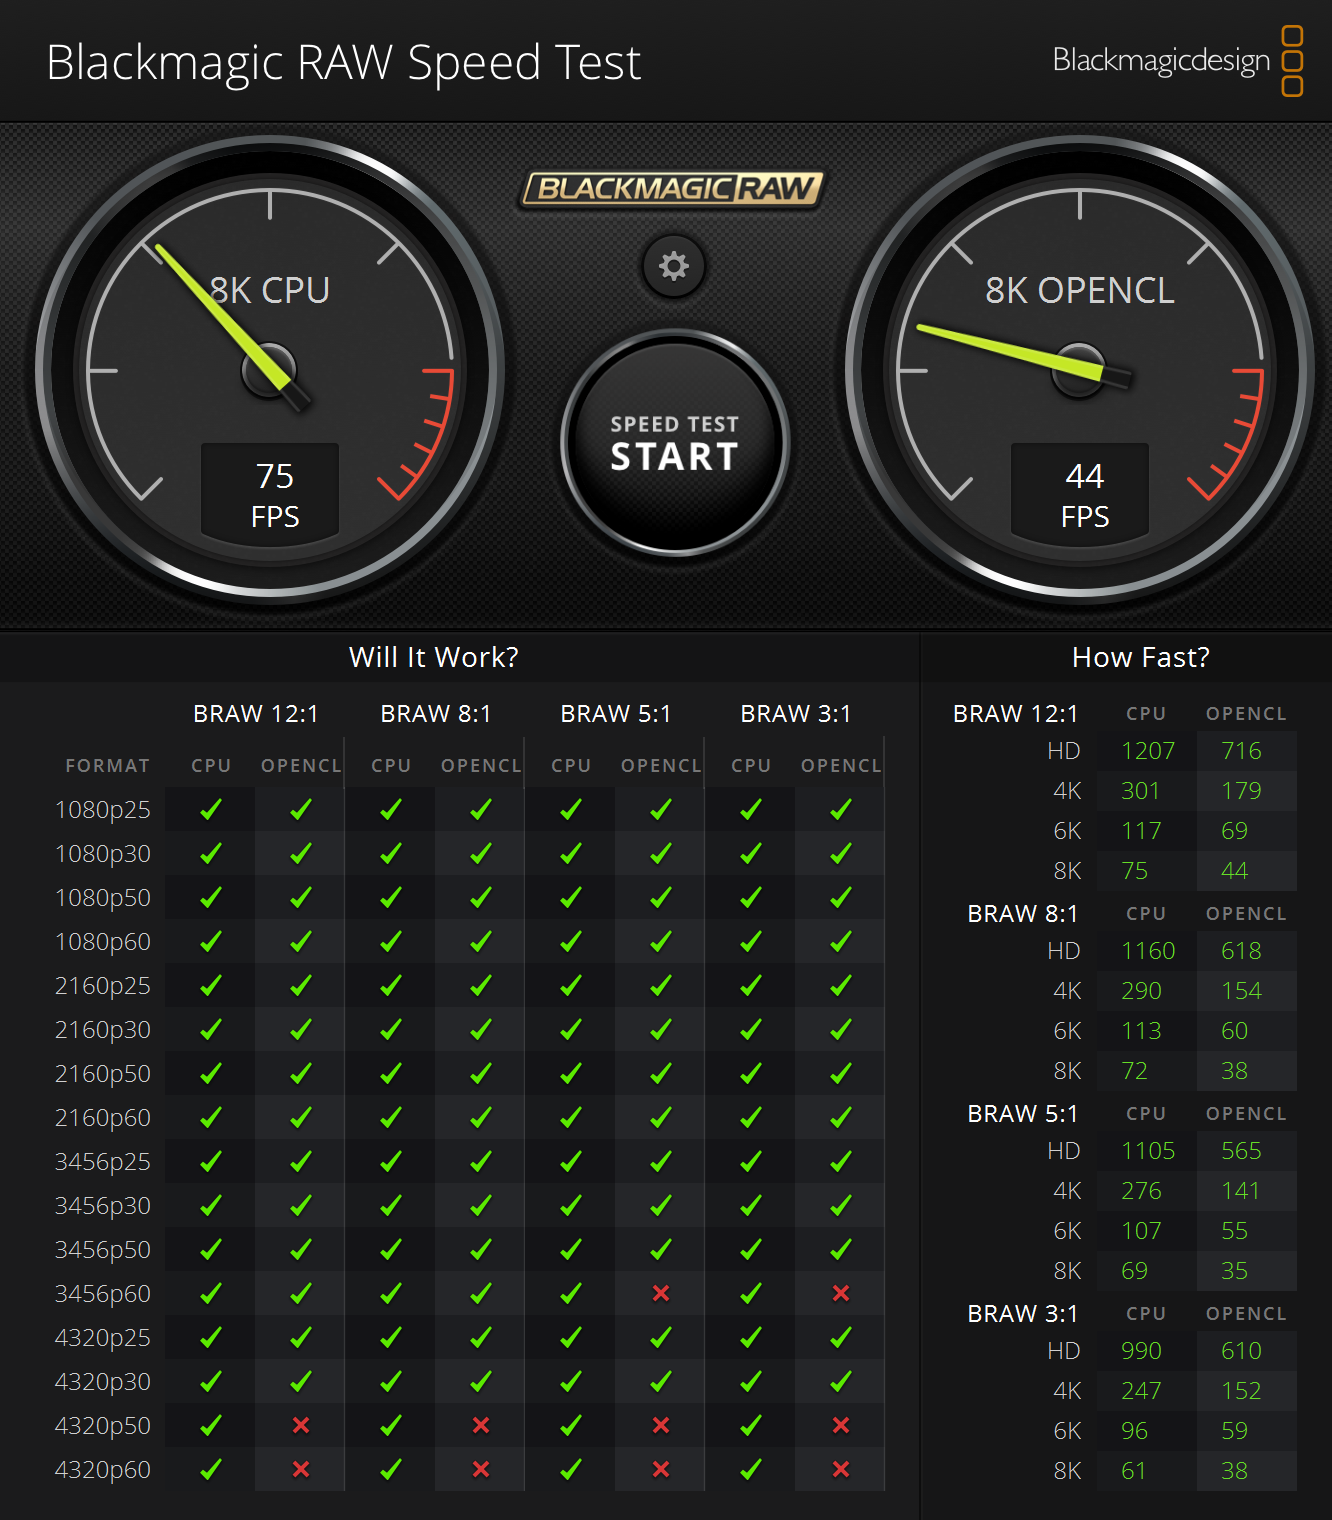Image resolution: width=1332 pixels, height=1520 pixels.
Task: Start the speed test
Action: [675, 443]
